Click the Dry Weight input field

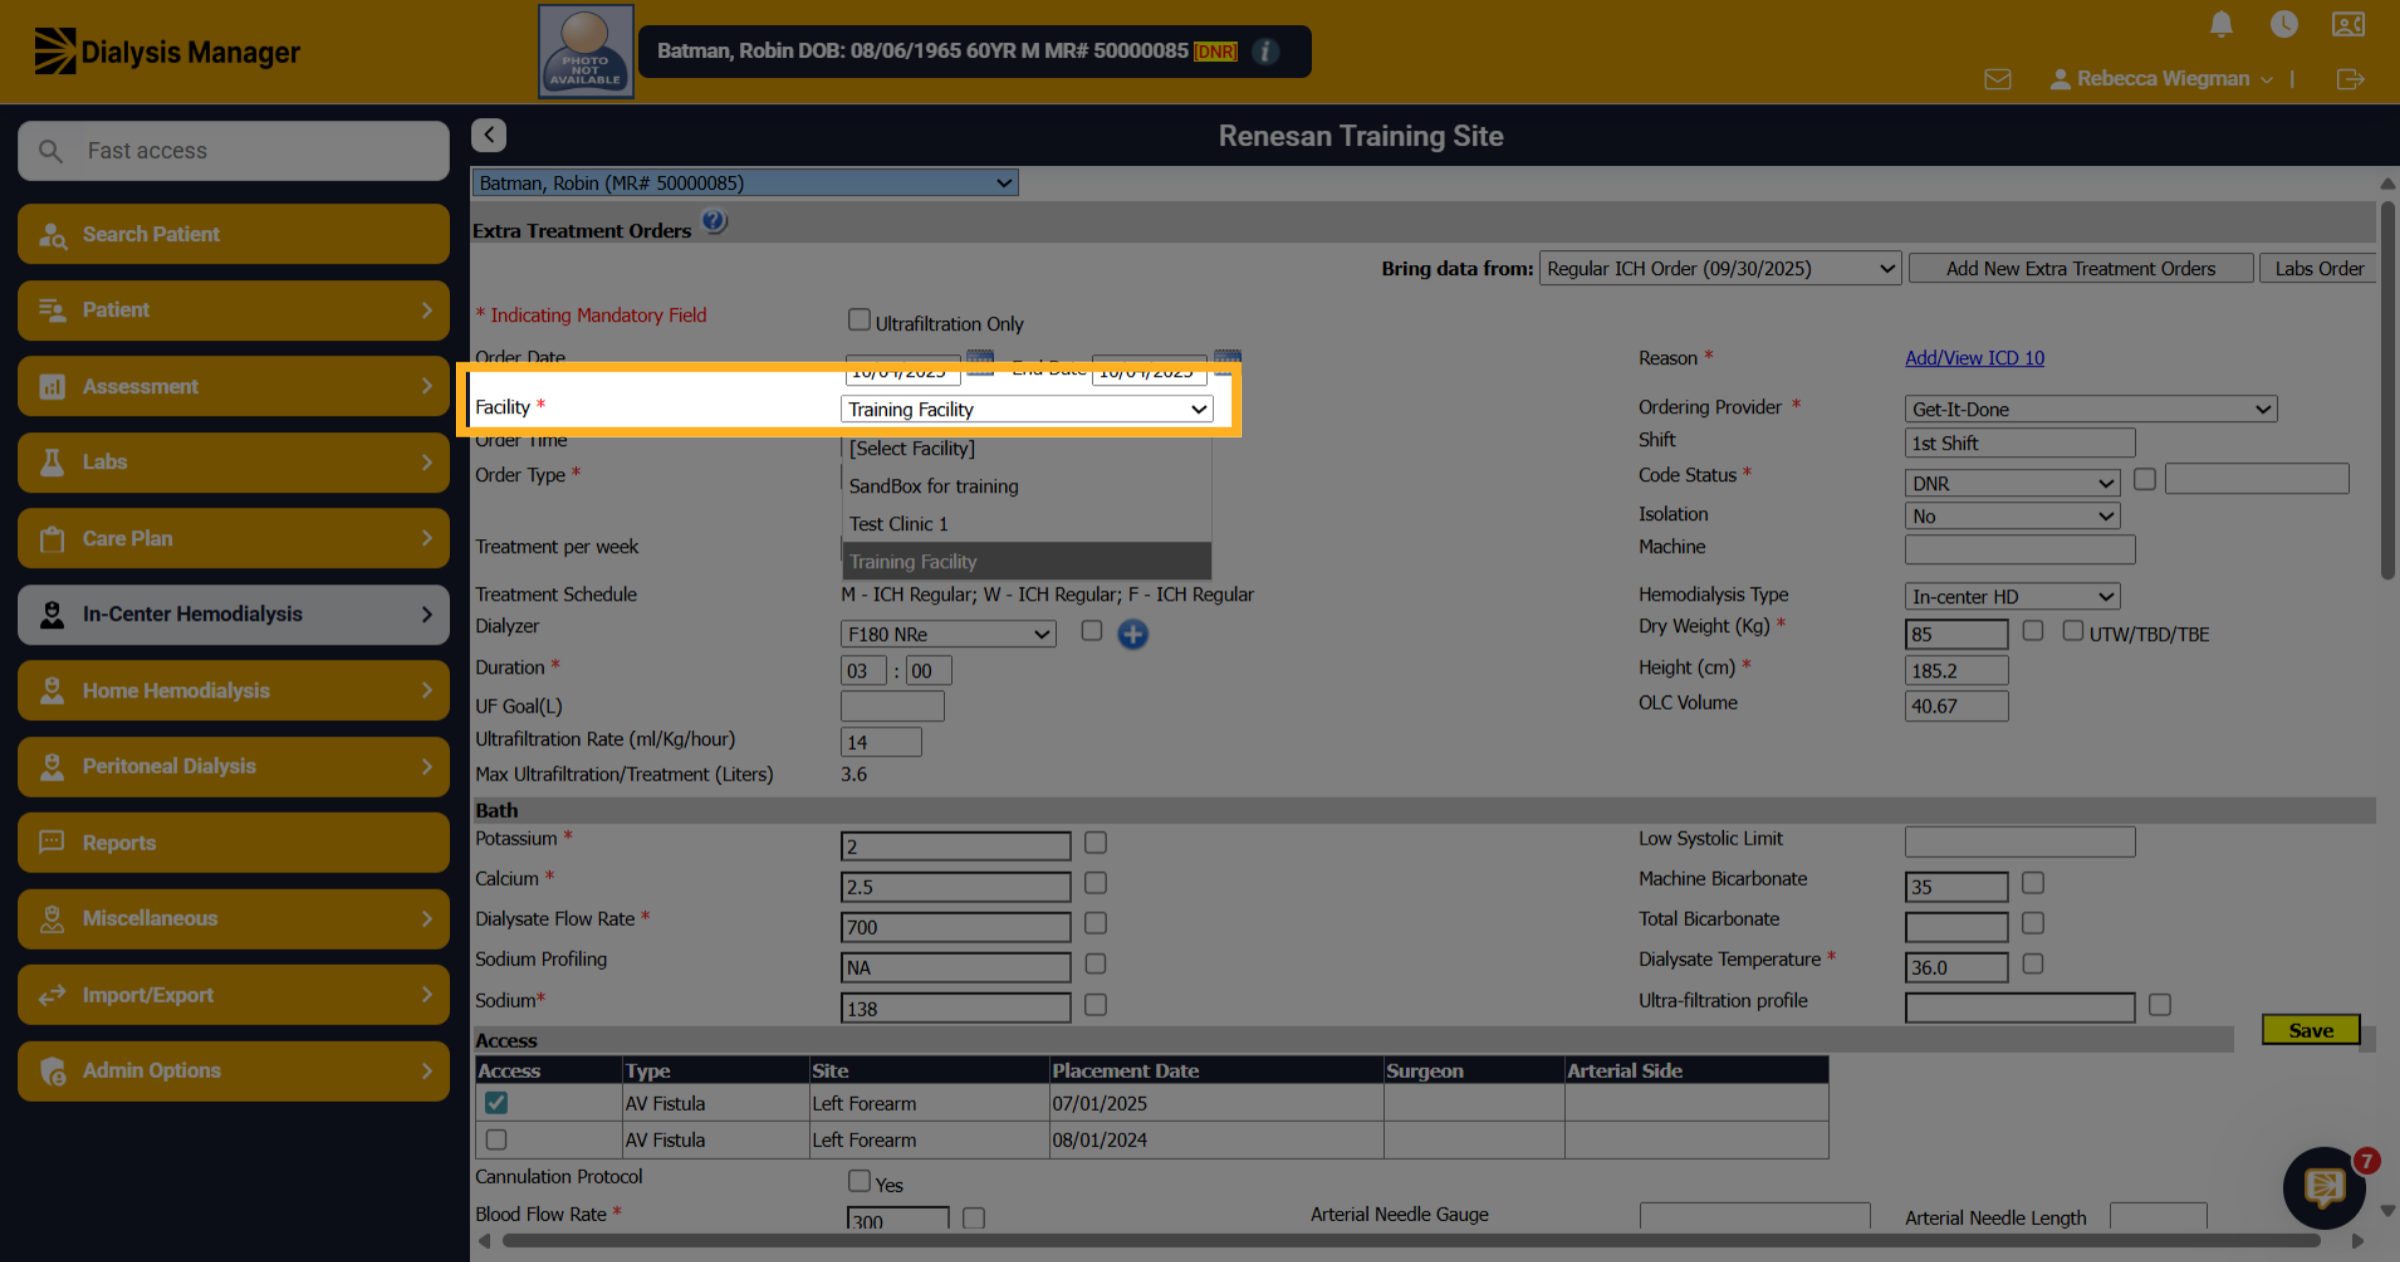pos(1956,634)
